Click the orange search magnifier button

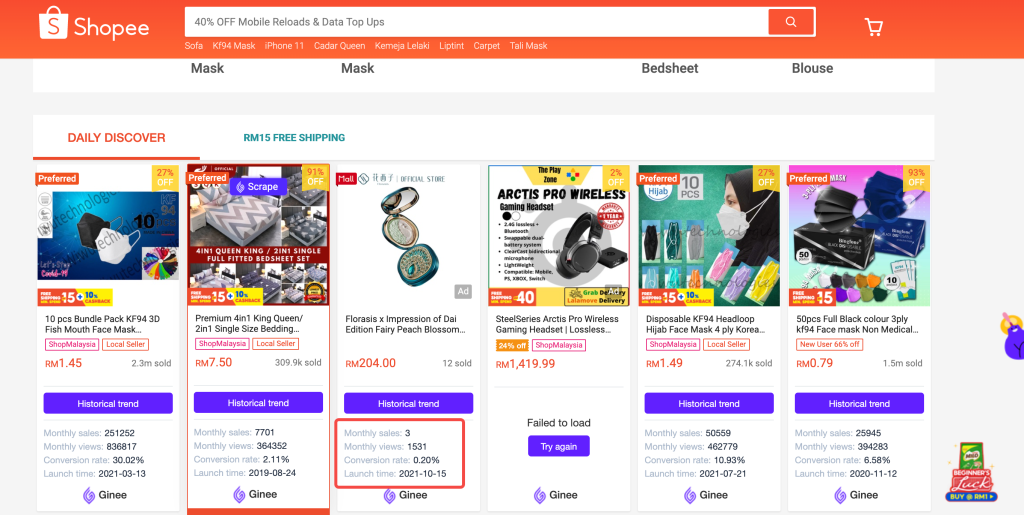pos(791,22)
